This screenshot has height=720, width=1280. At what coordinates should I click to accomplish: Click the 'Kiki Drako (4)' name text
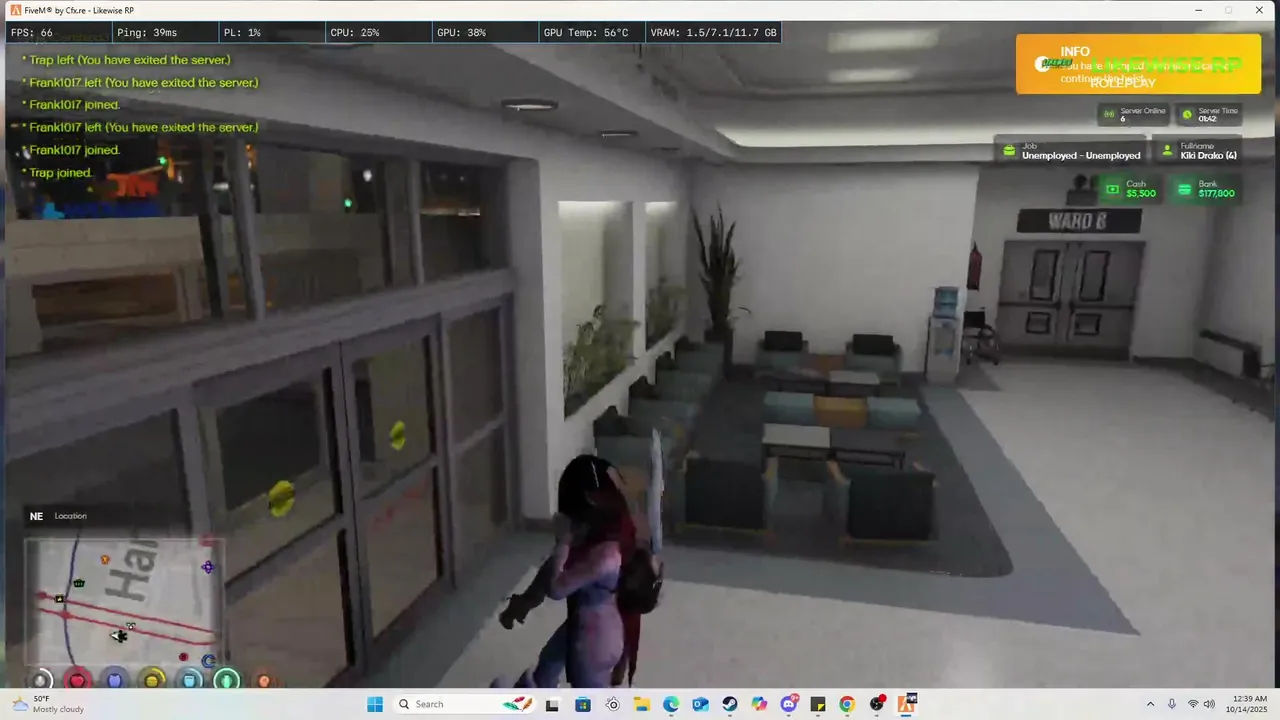1209,156
